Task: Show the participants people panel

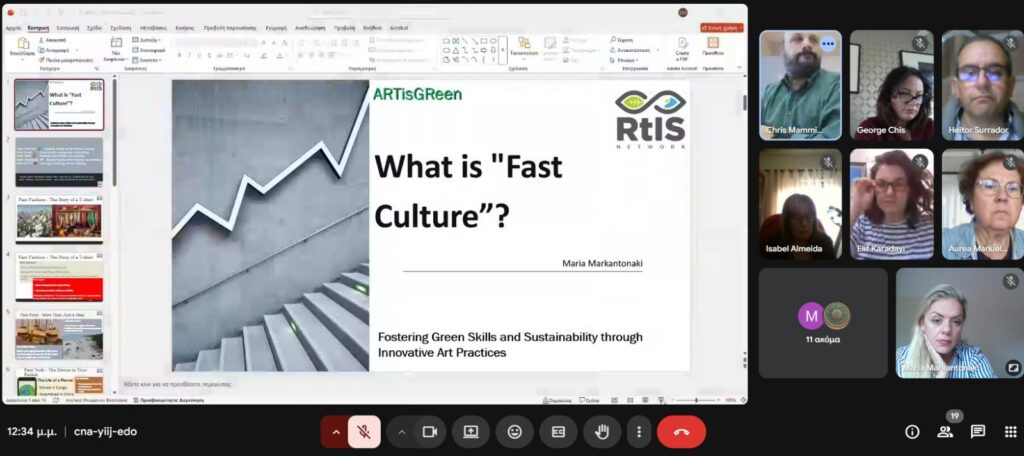Action: coord(945,432)
